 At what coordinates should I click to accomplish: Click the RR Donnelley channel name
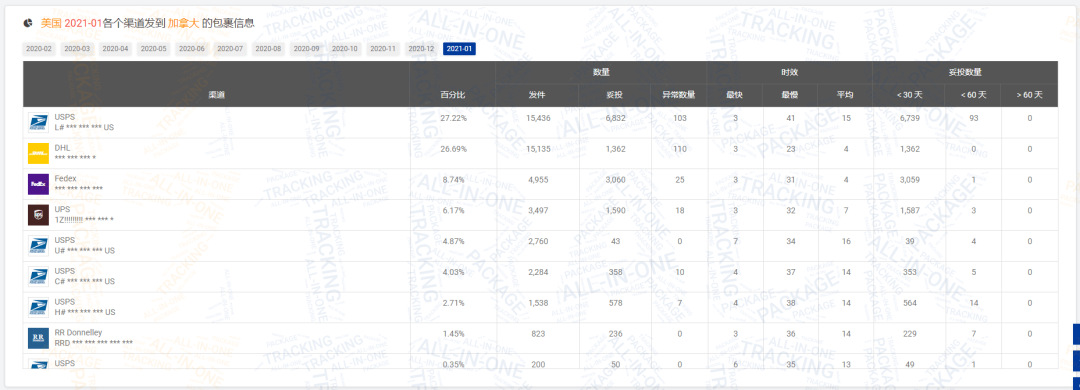click(x=79, y=332)
